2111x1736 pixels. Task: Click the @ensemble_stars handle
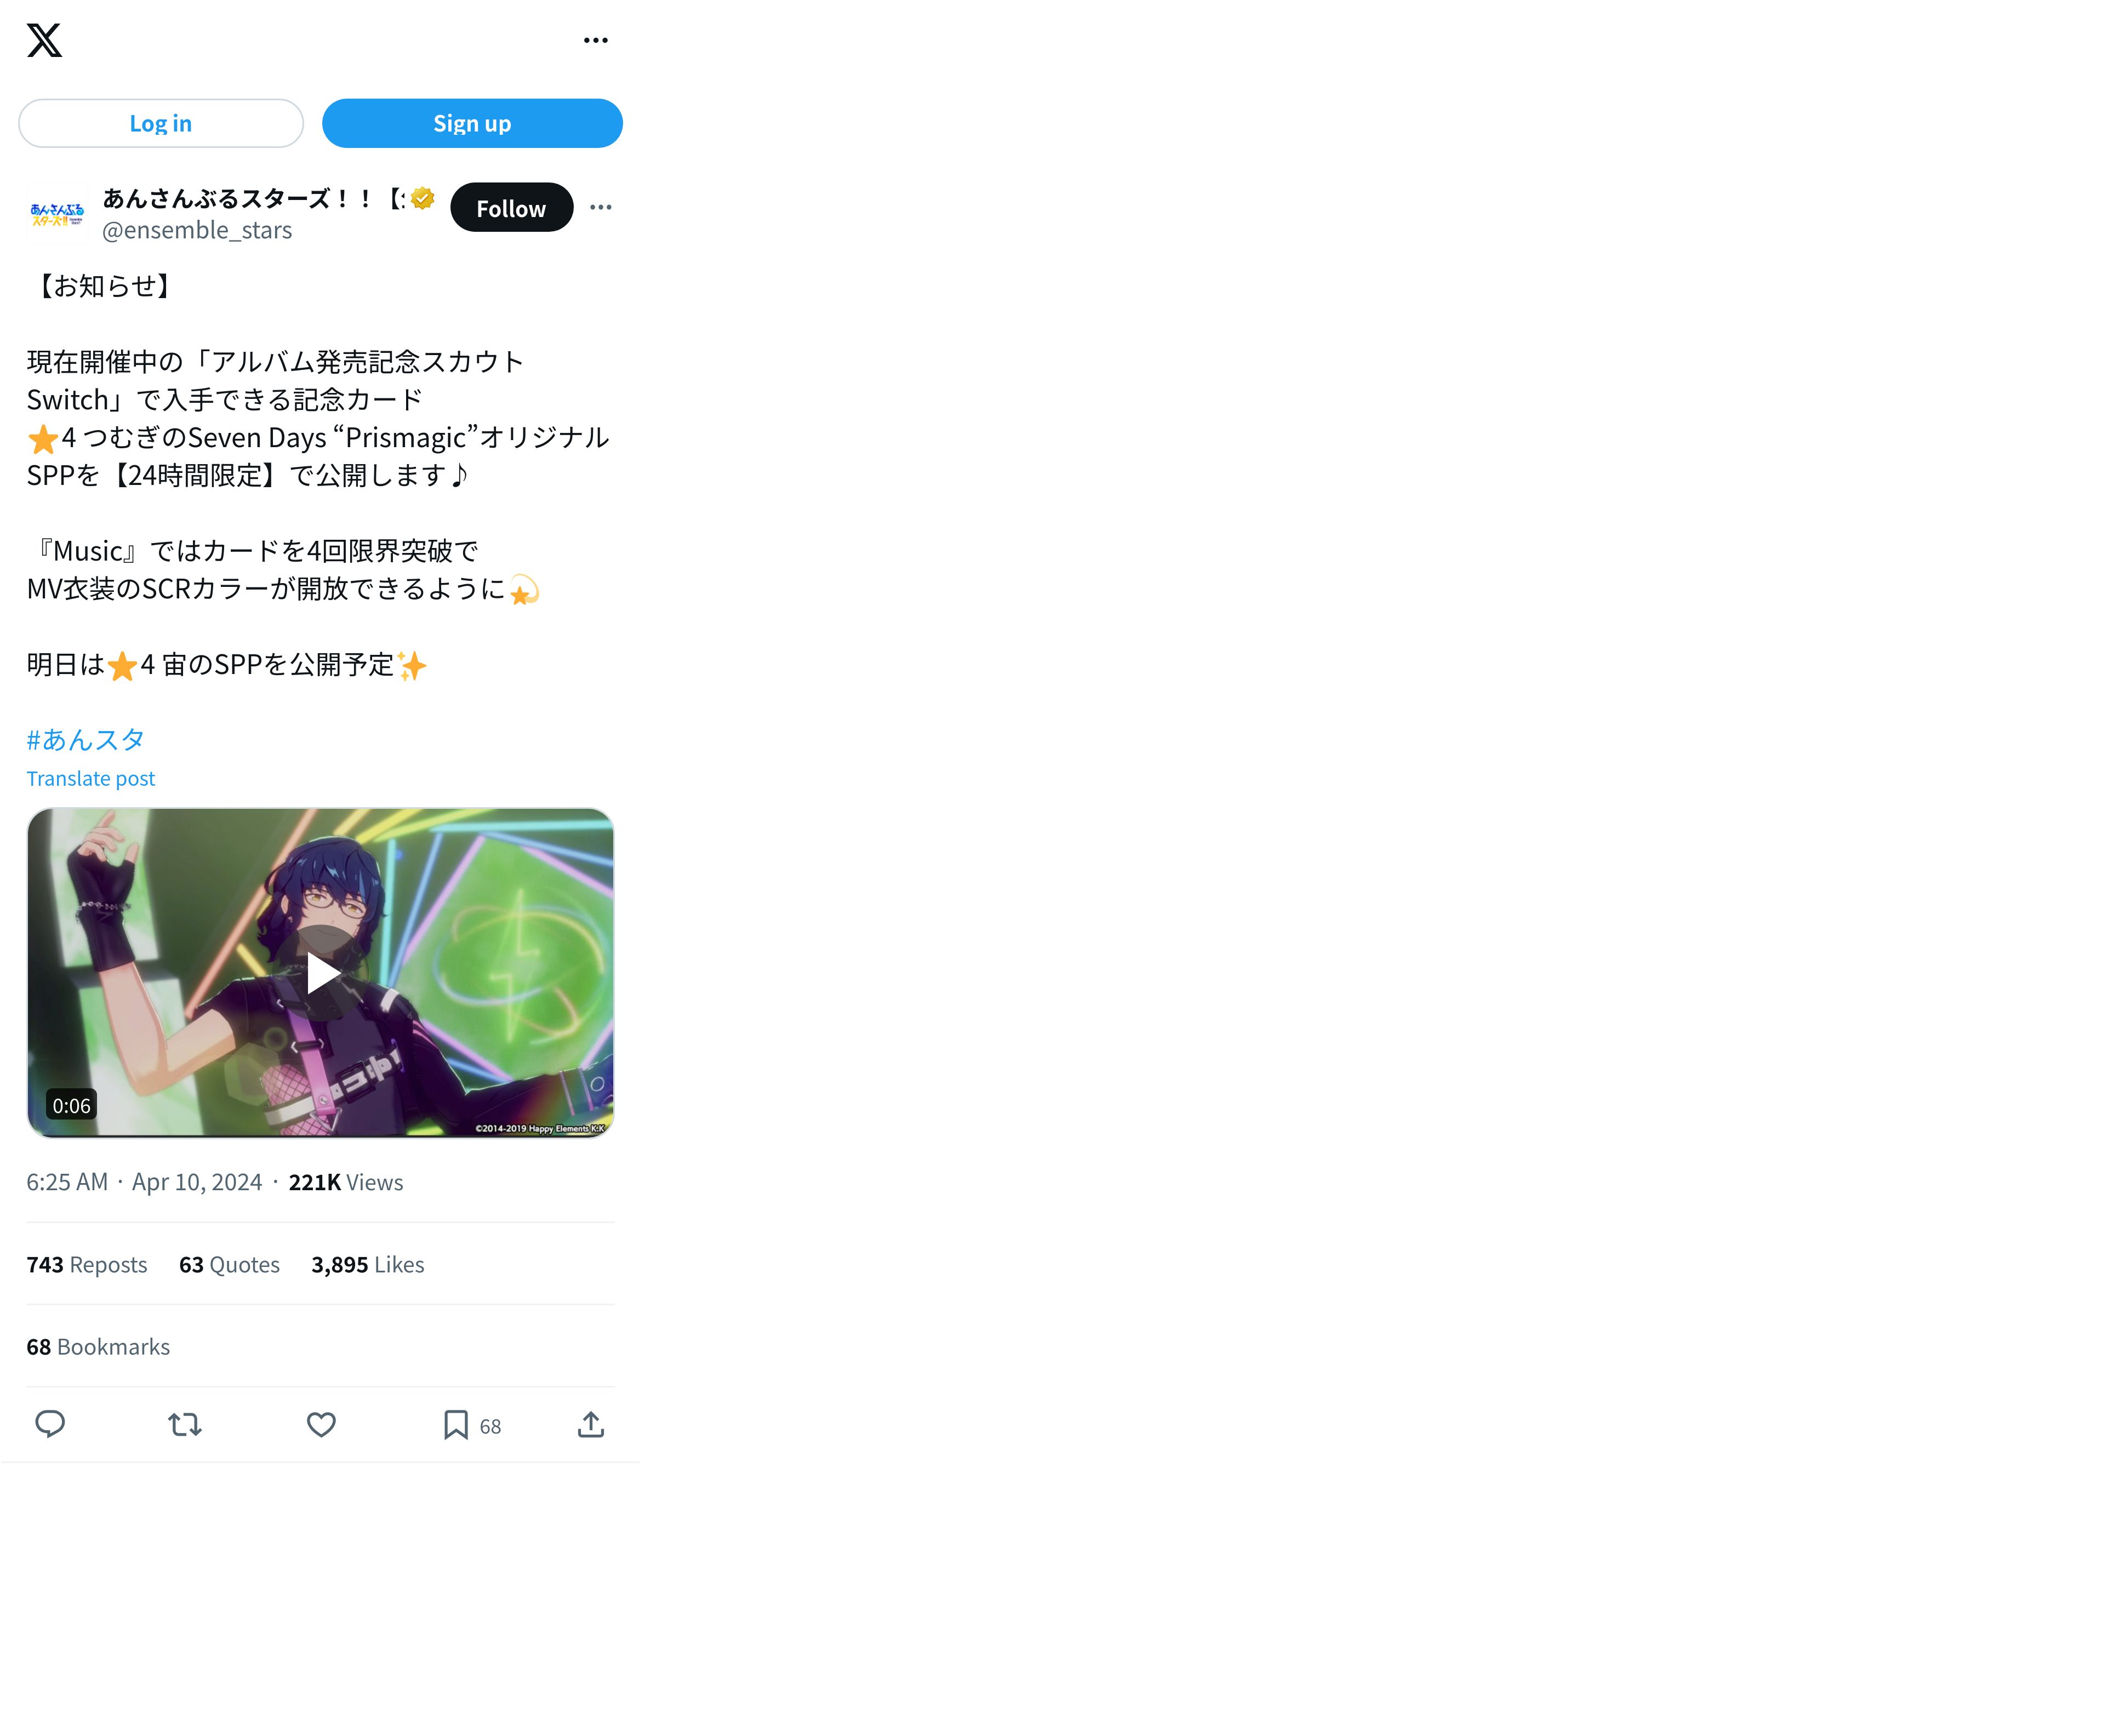coord(197,230)
